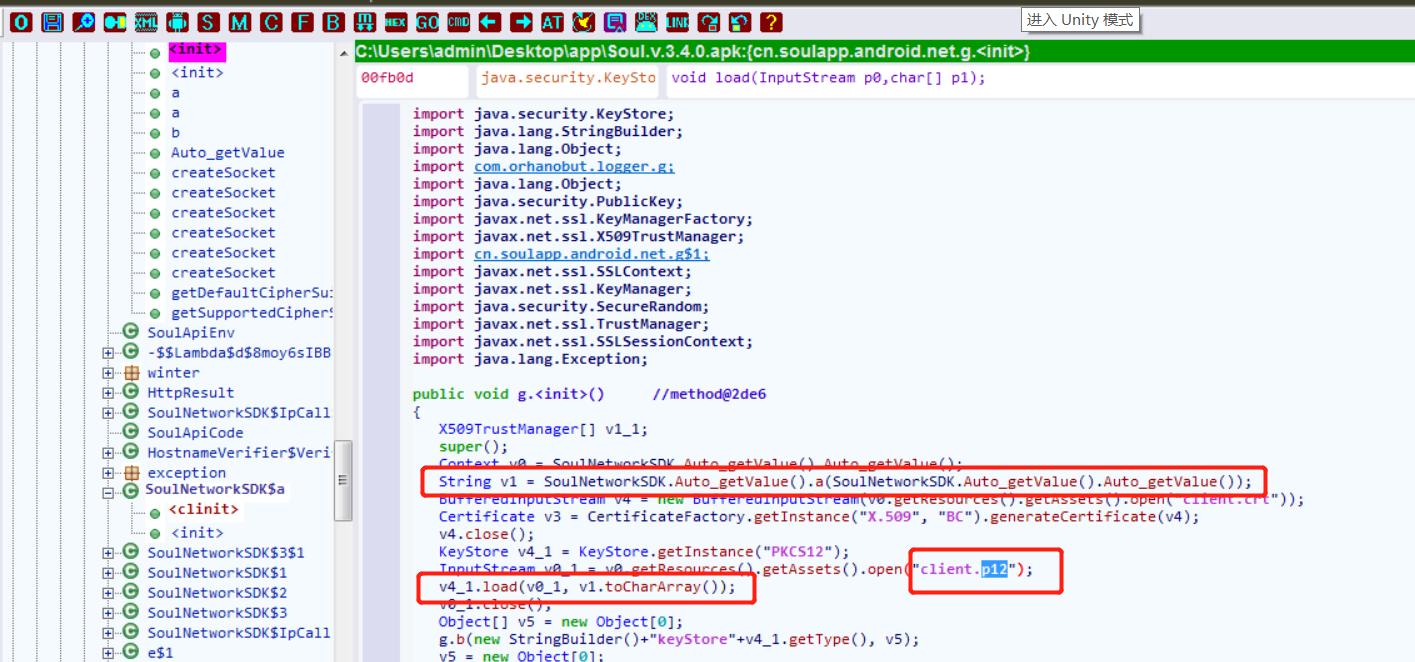Expand the SoulNetworkSDK$3$1 class node

pos(109,553)
